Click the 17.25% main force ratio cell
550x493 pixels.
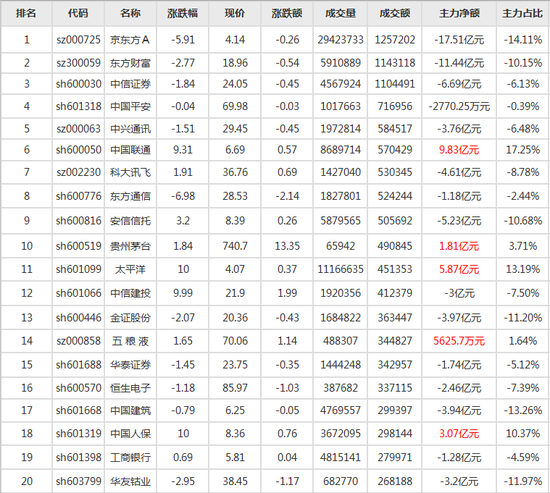coord(523,150)
